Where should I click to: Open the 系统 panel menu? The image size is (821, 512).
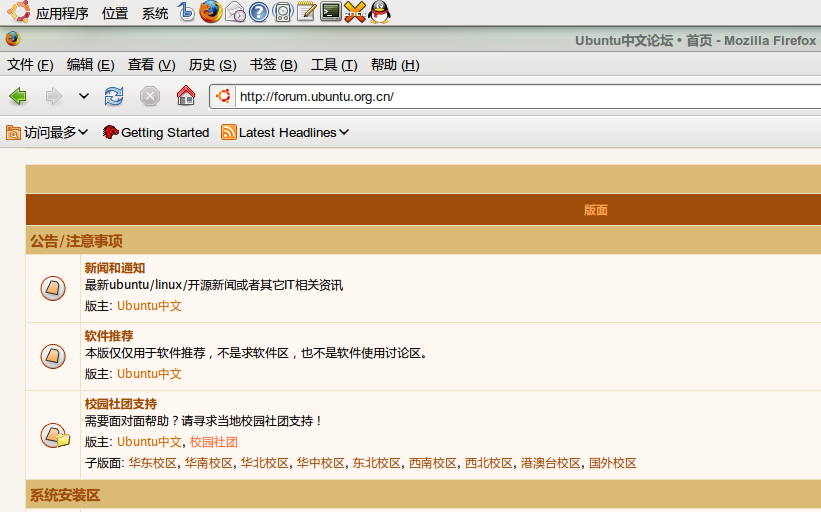coord(155,13)
